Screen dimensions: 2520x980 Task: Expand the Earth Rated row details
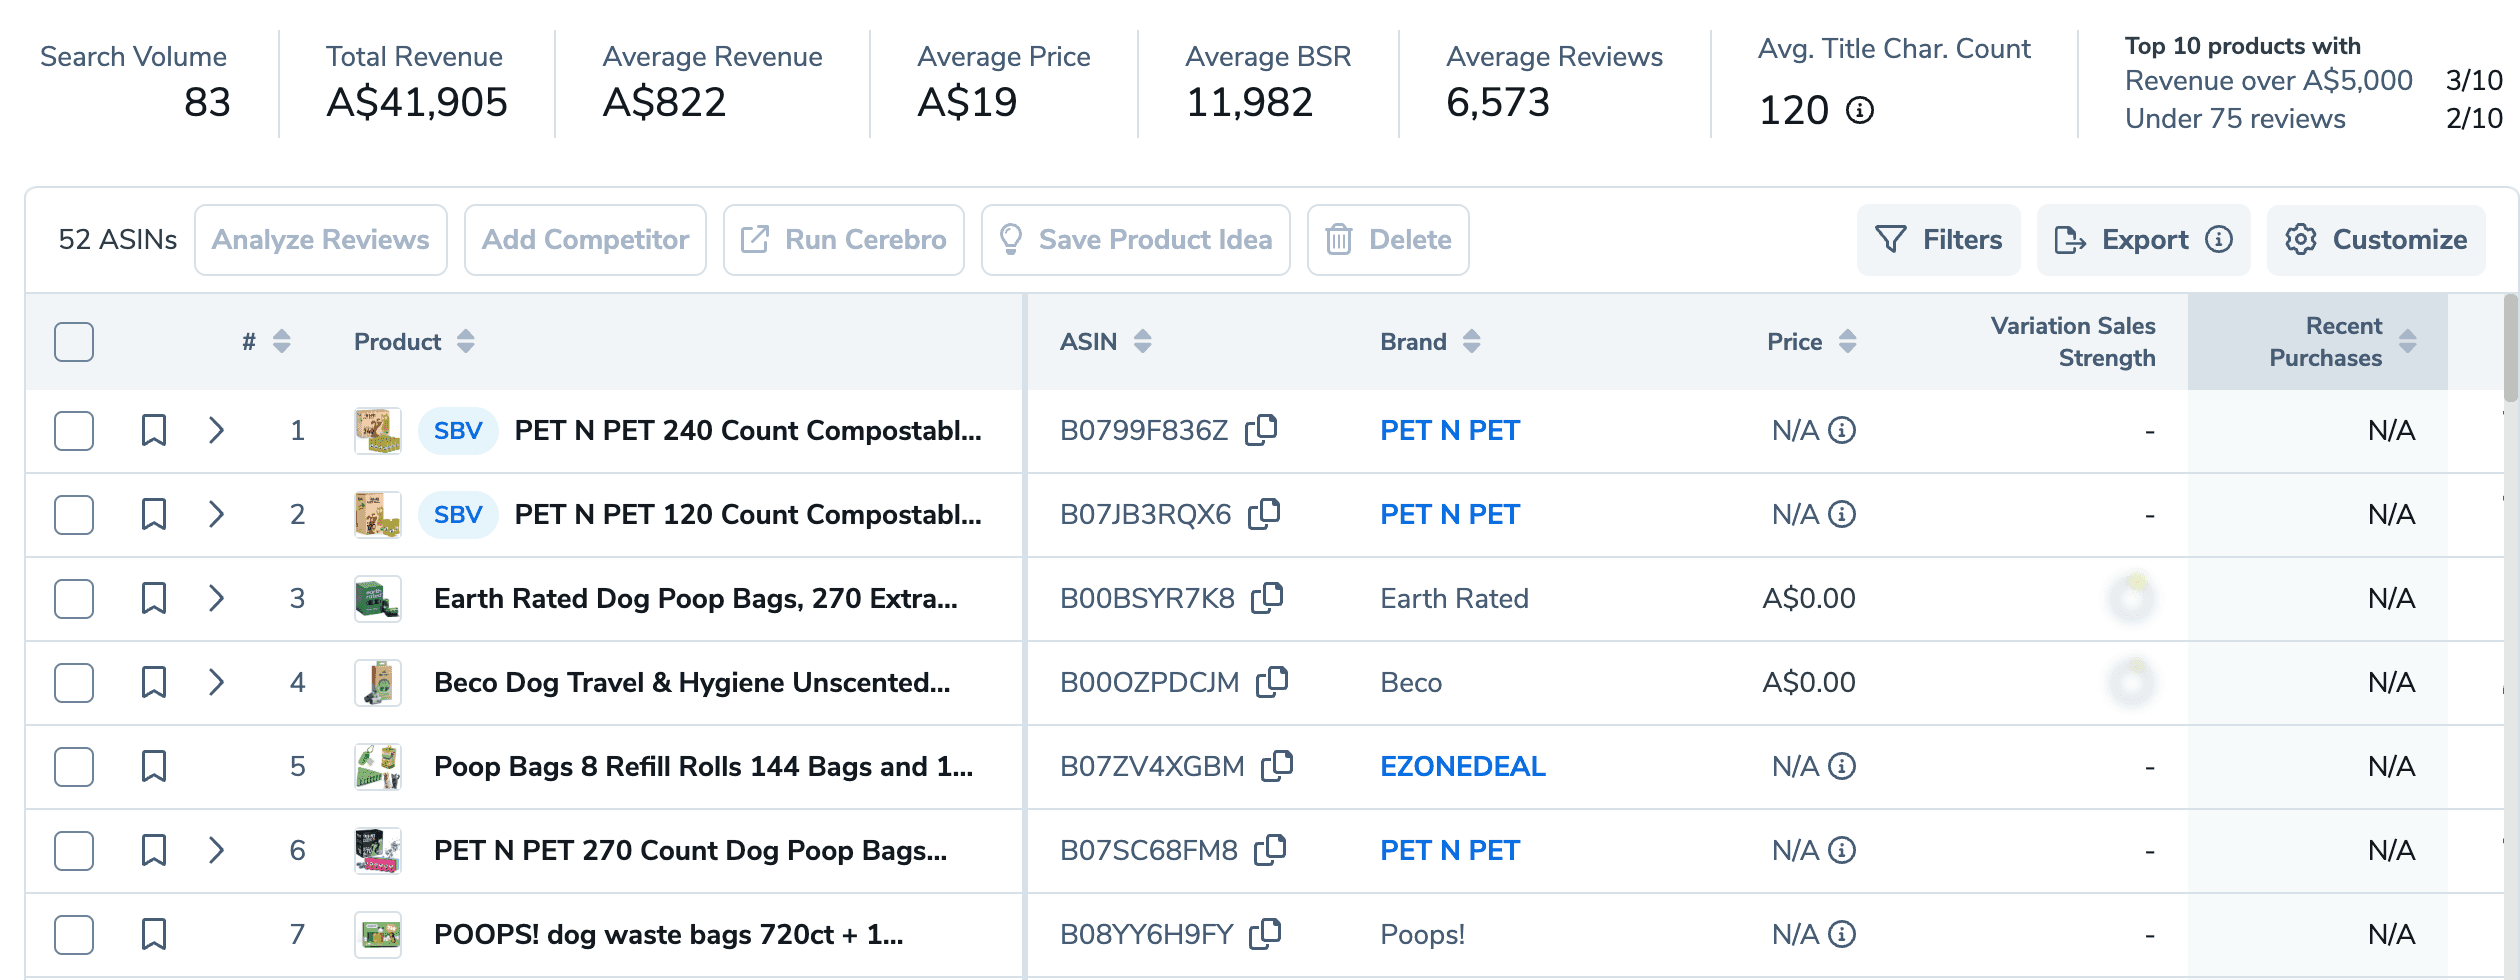point(216,598)
